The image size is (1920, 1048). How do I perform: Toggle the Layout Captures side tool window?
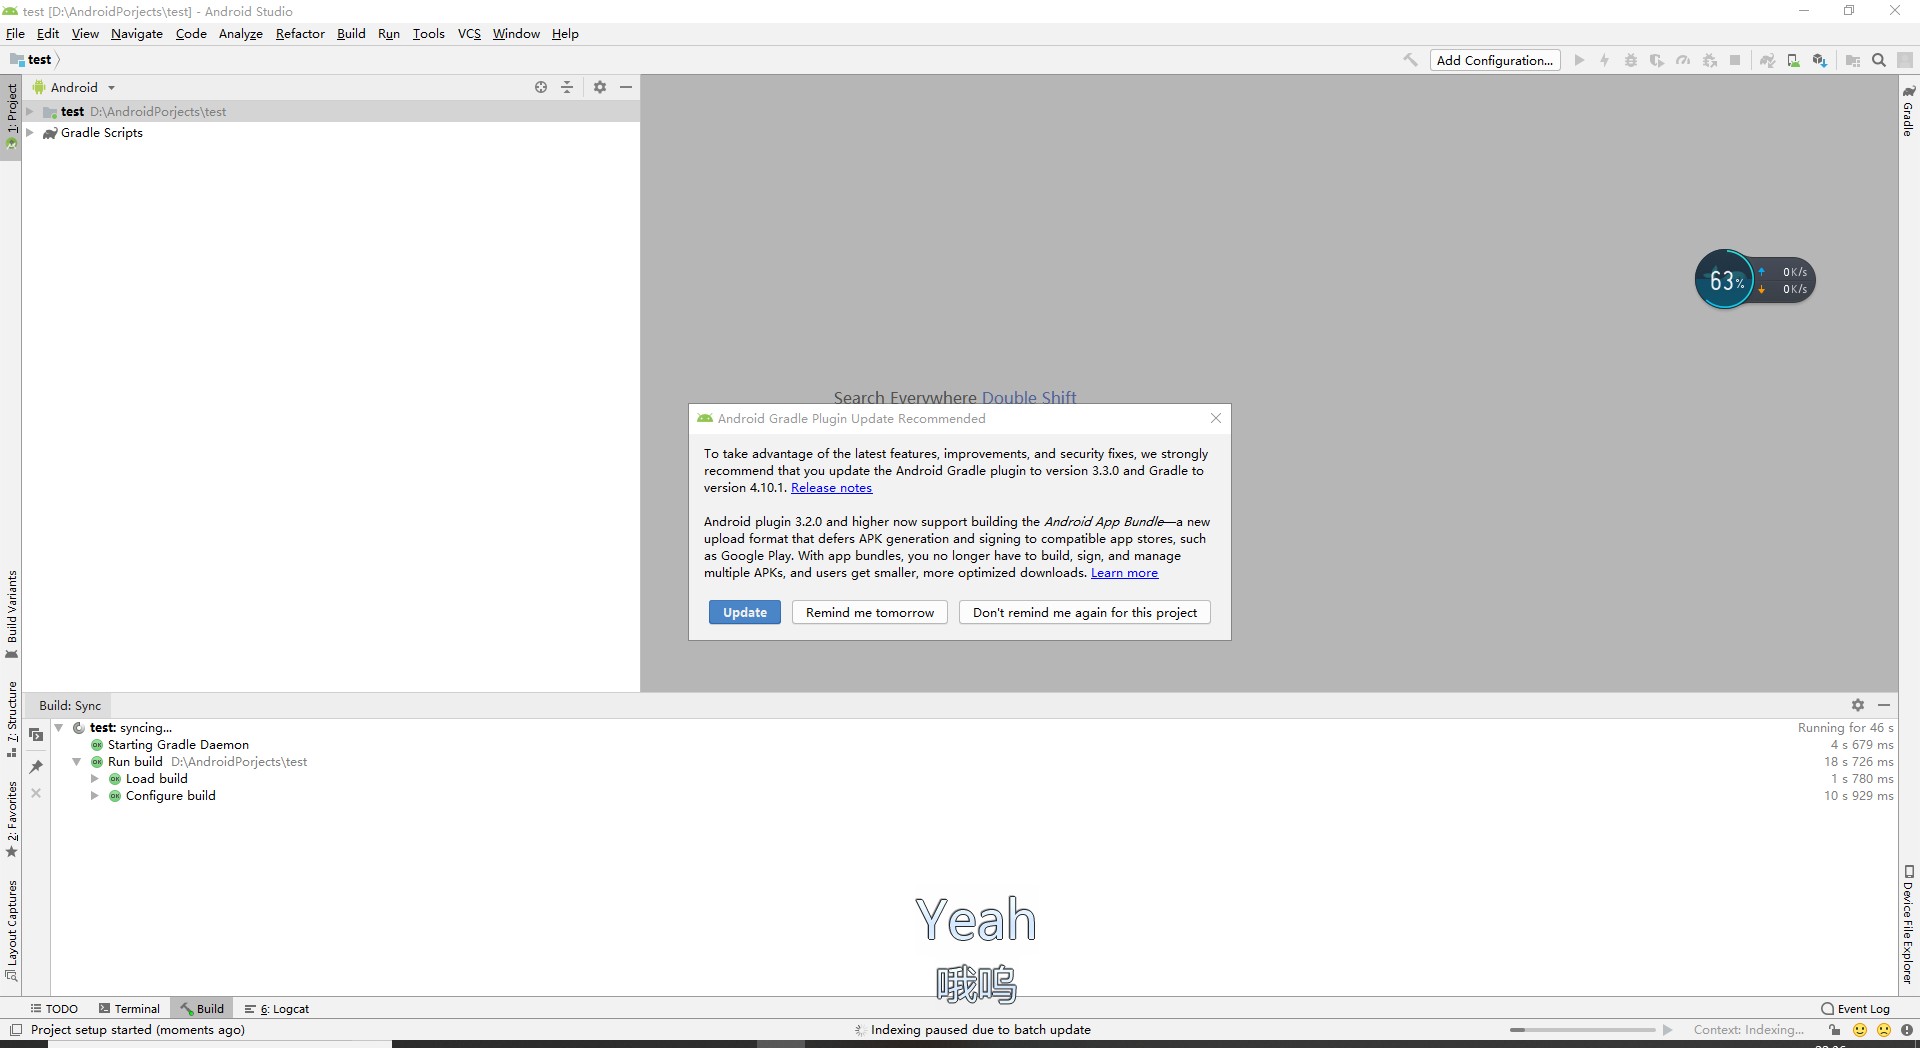pos(11,930)
